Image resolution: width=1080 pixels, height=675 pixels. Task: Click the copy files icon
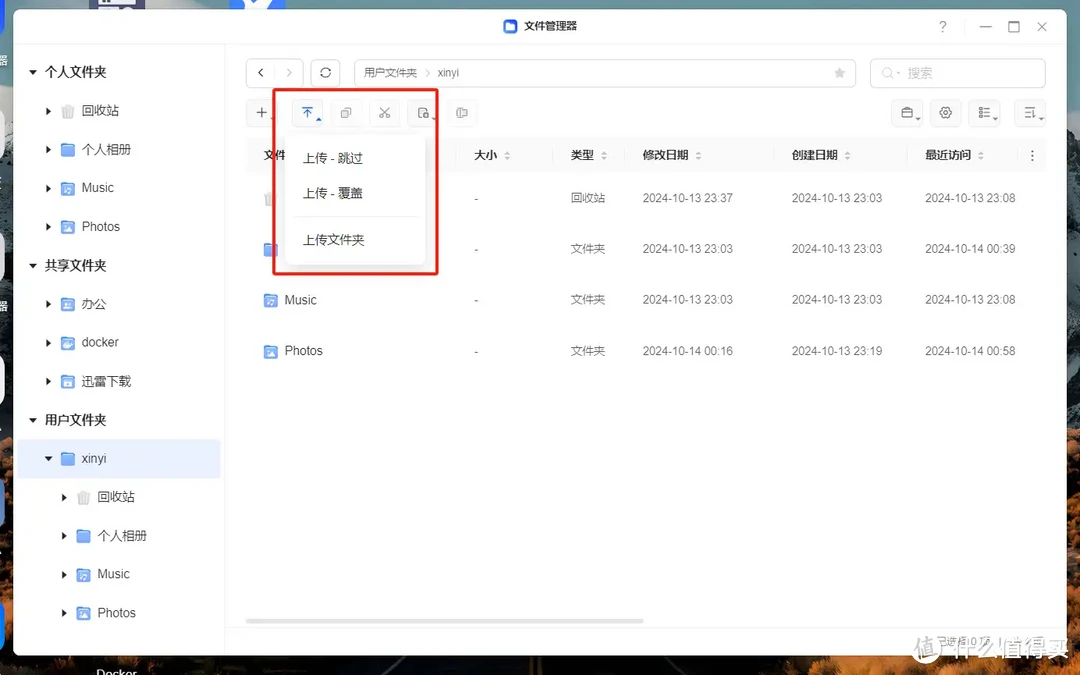coord(346,113)
